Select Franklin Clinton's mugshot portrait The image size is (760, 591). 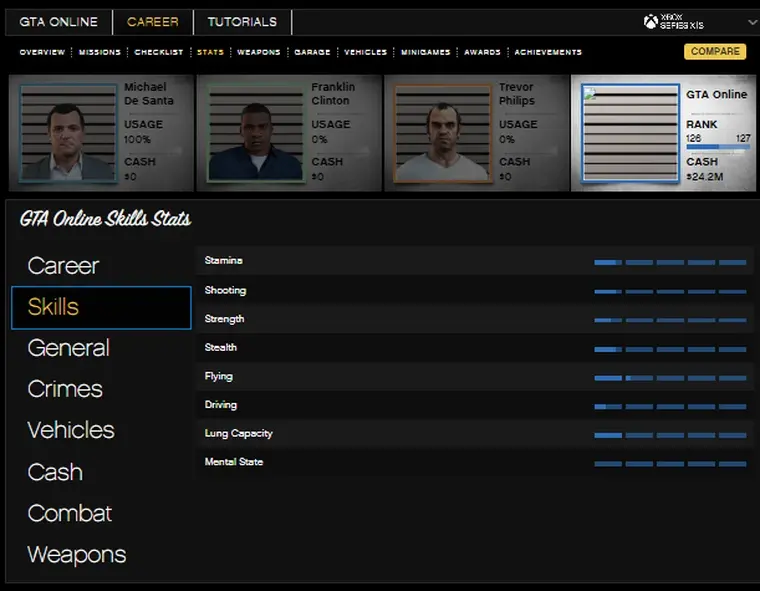click(256, 132)
